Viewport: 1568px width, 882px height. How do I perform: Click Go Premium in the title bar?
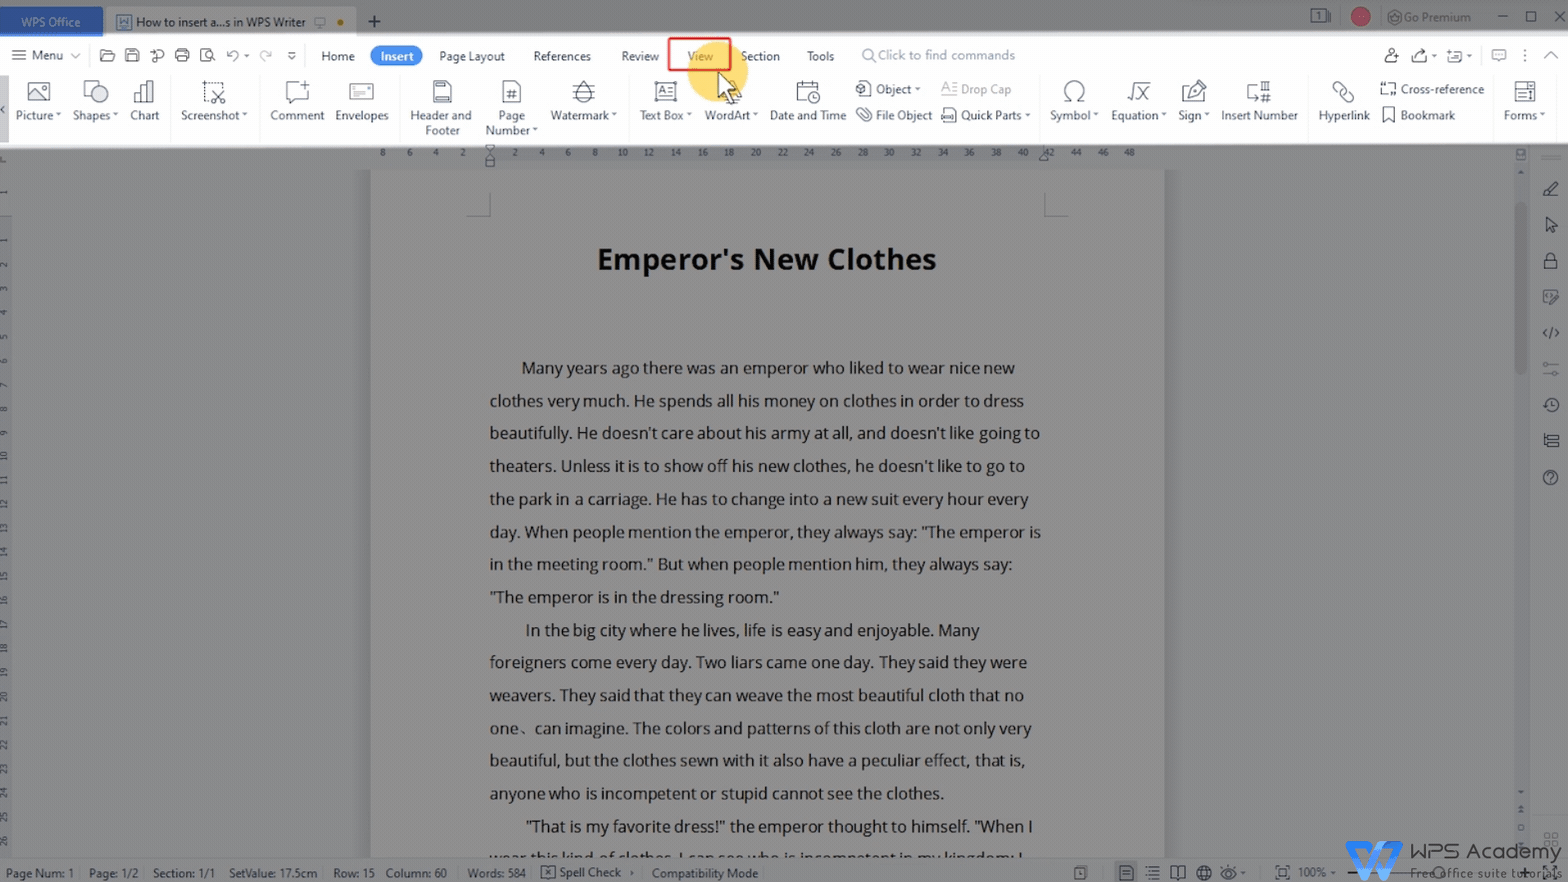point(1429,17)
